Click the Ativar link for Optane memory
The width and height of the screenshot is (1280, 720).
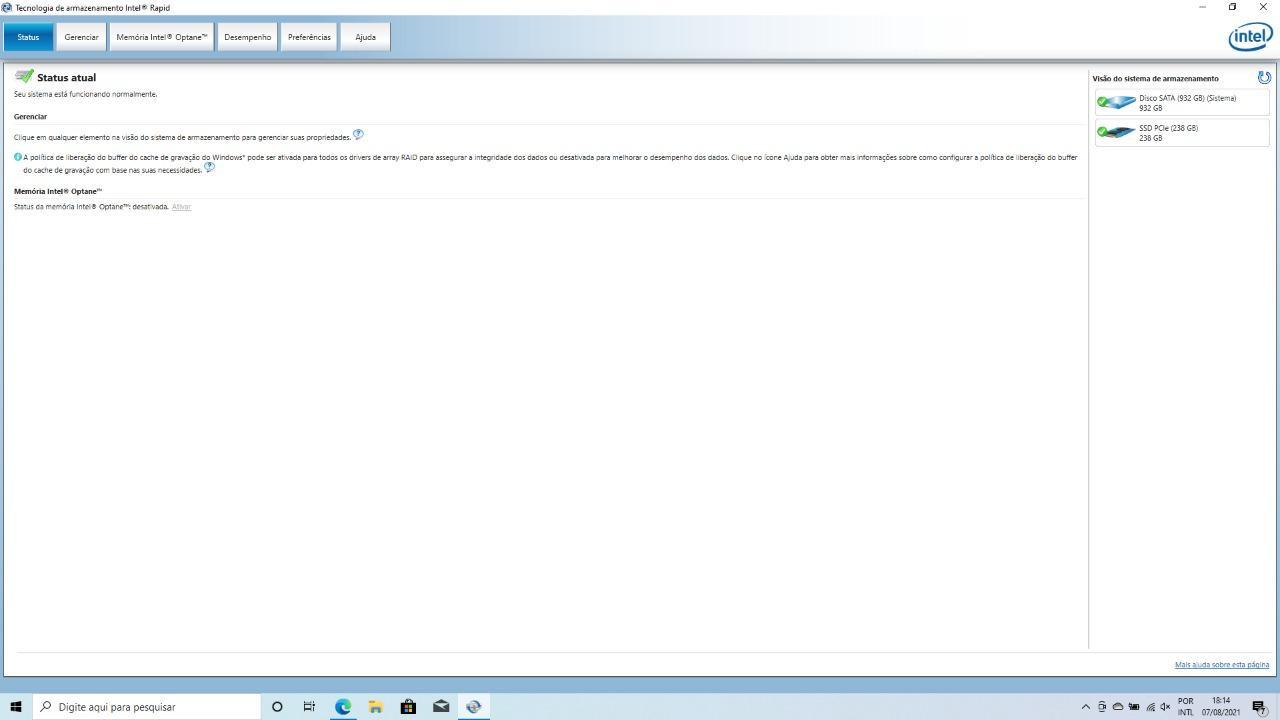tap(181, 207)
